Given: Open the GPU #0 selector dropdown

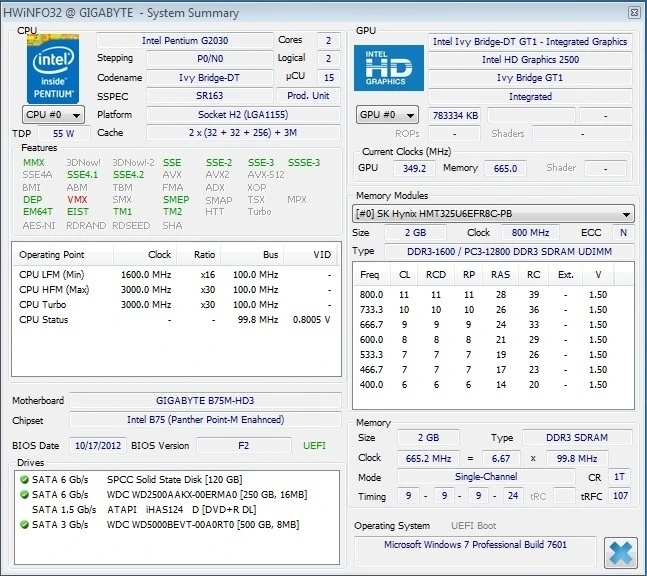Looking at the screenshot, I should point(387,115).
